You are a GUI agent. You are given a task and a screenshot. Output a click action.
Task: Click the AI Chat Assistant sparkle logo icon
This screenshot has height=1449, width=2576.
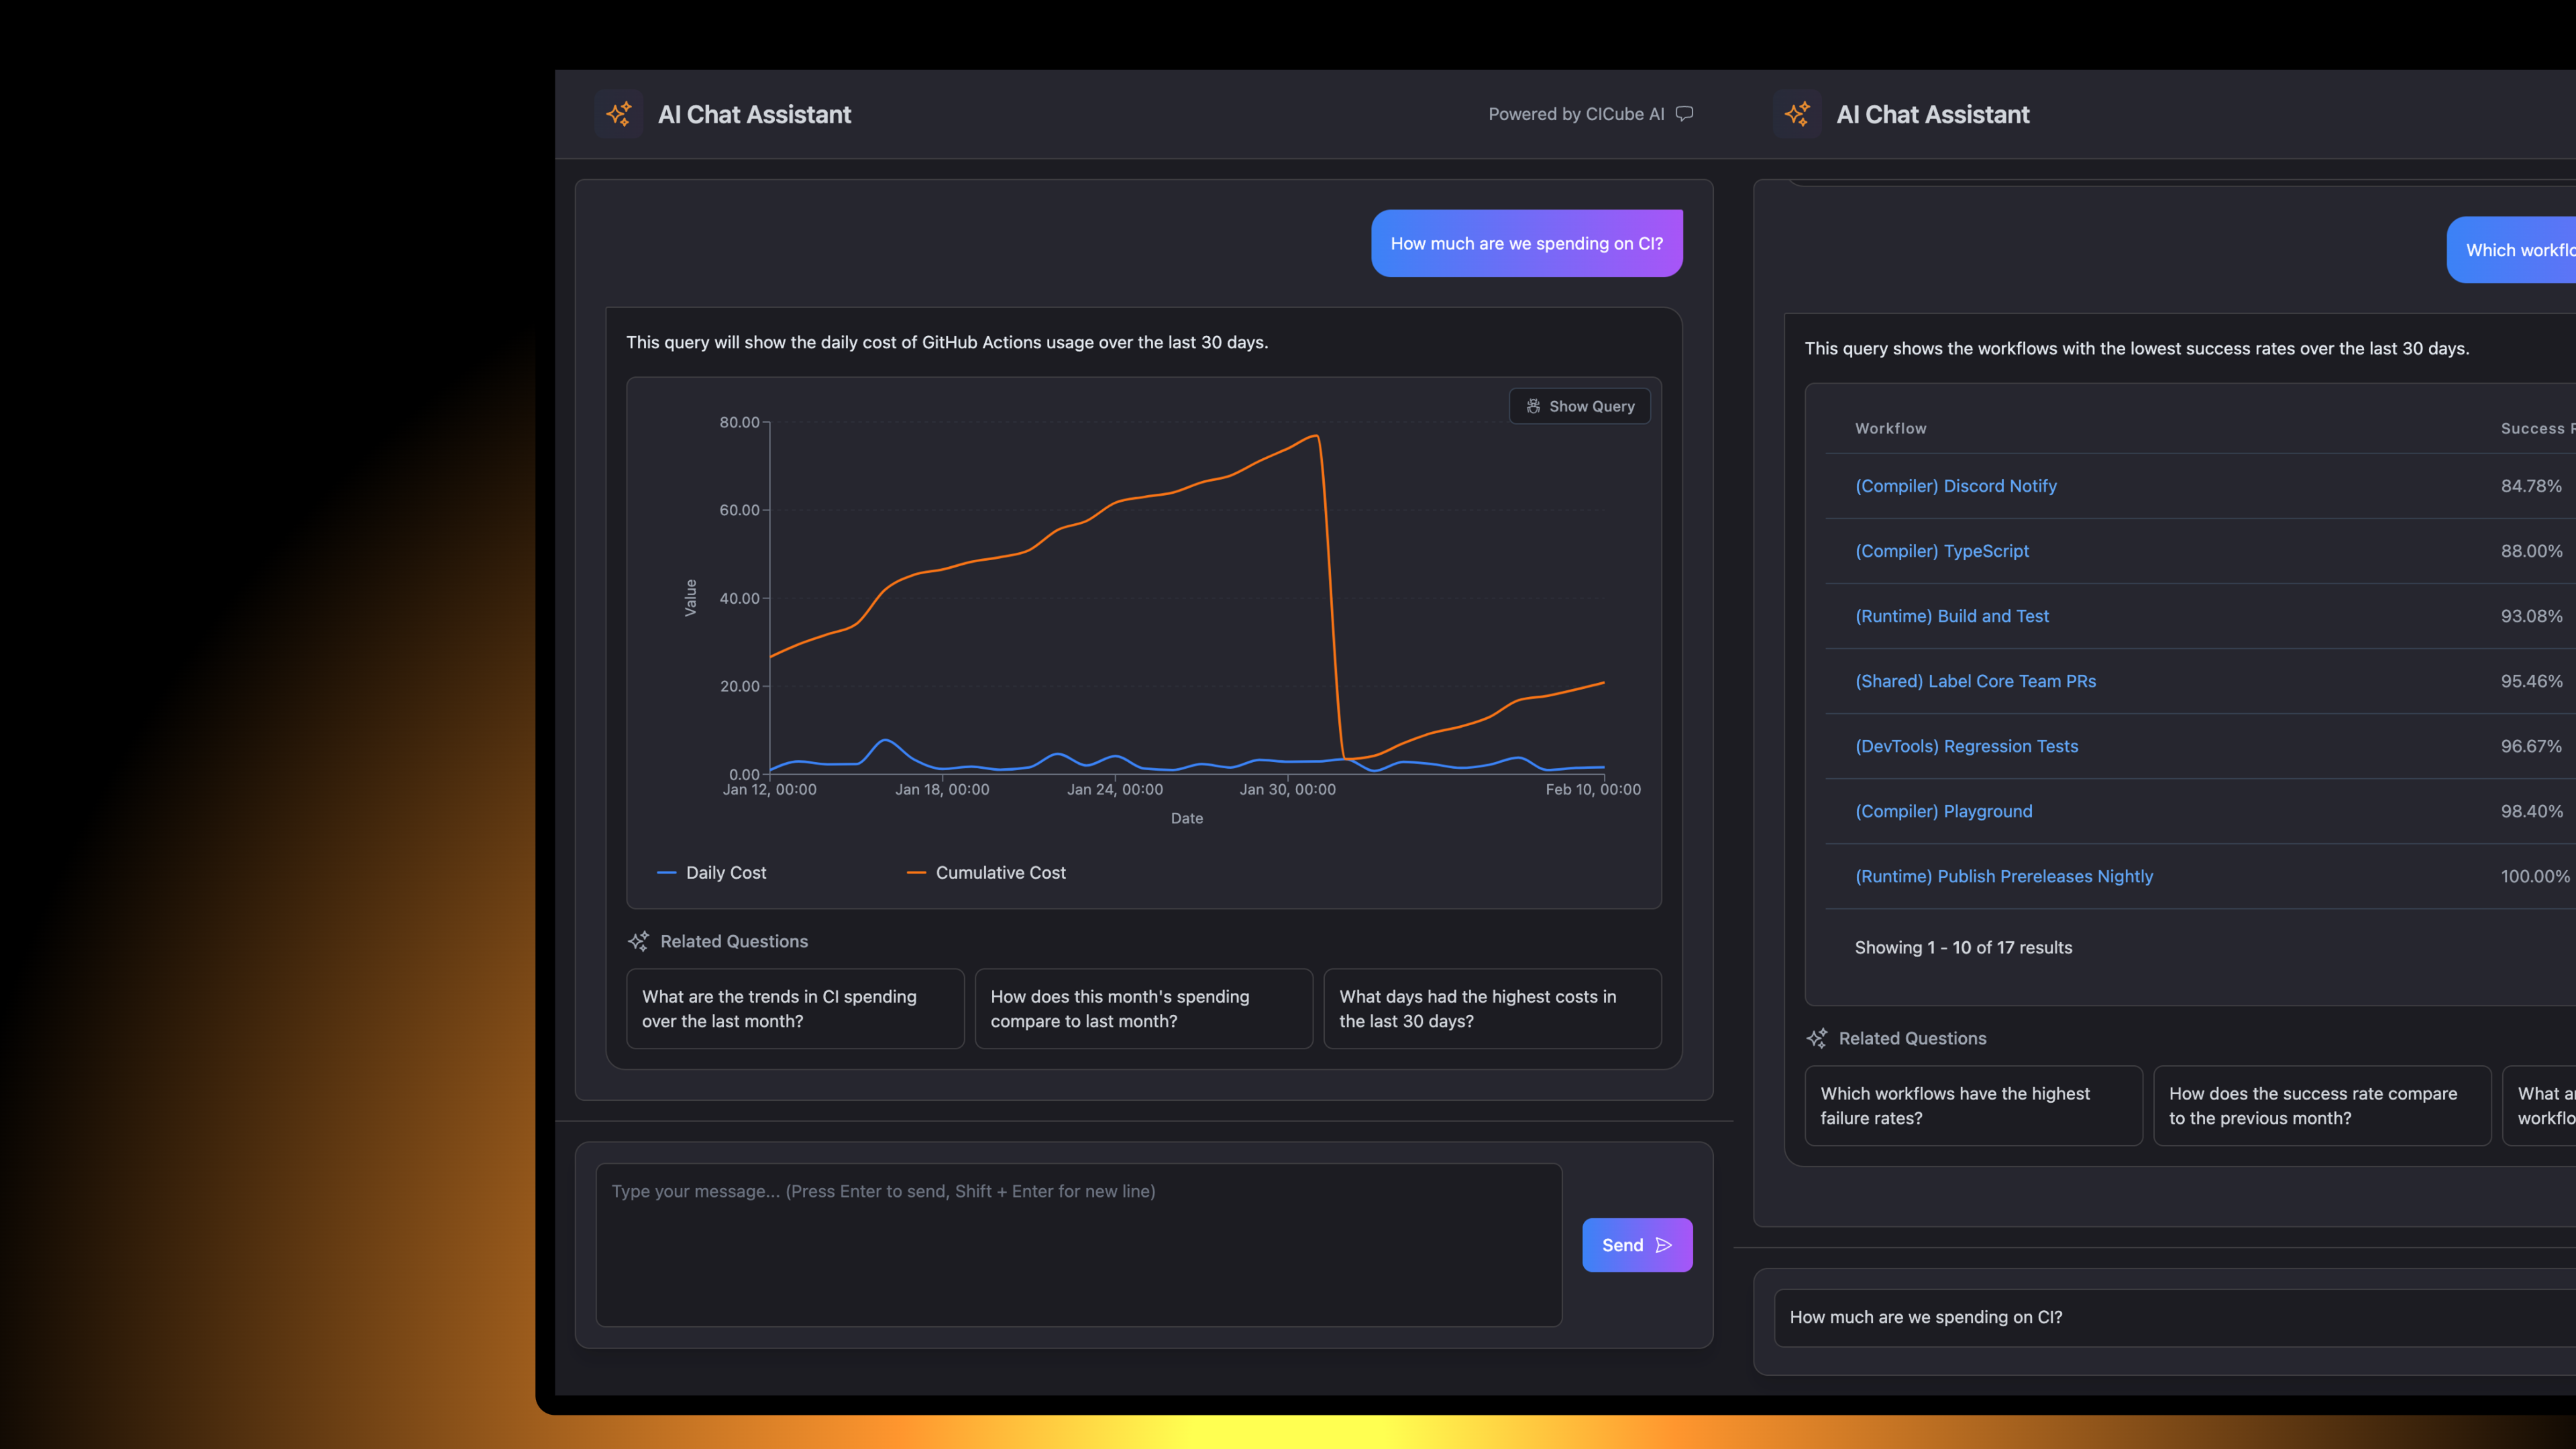pos(618,113)
